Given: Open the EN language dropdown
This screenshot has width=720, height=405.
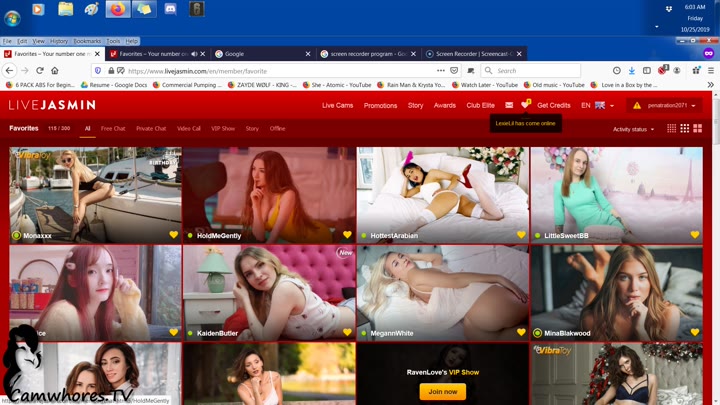Looking at the screenshot, I should pyautogui.click(x=597, y=105).
